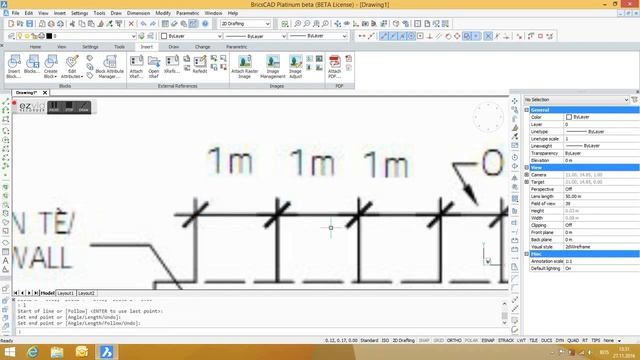Switch to the Home ribbon tab
The width and height of the screenshot is (640, 360).
35,47
